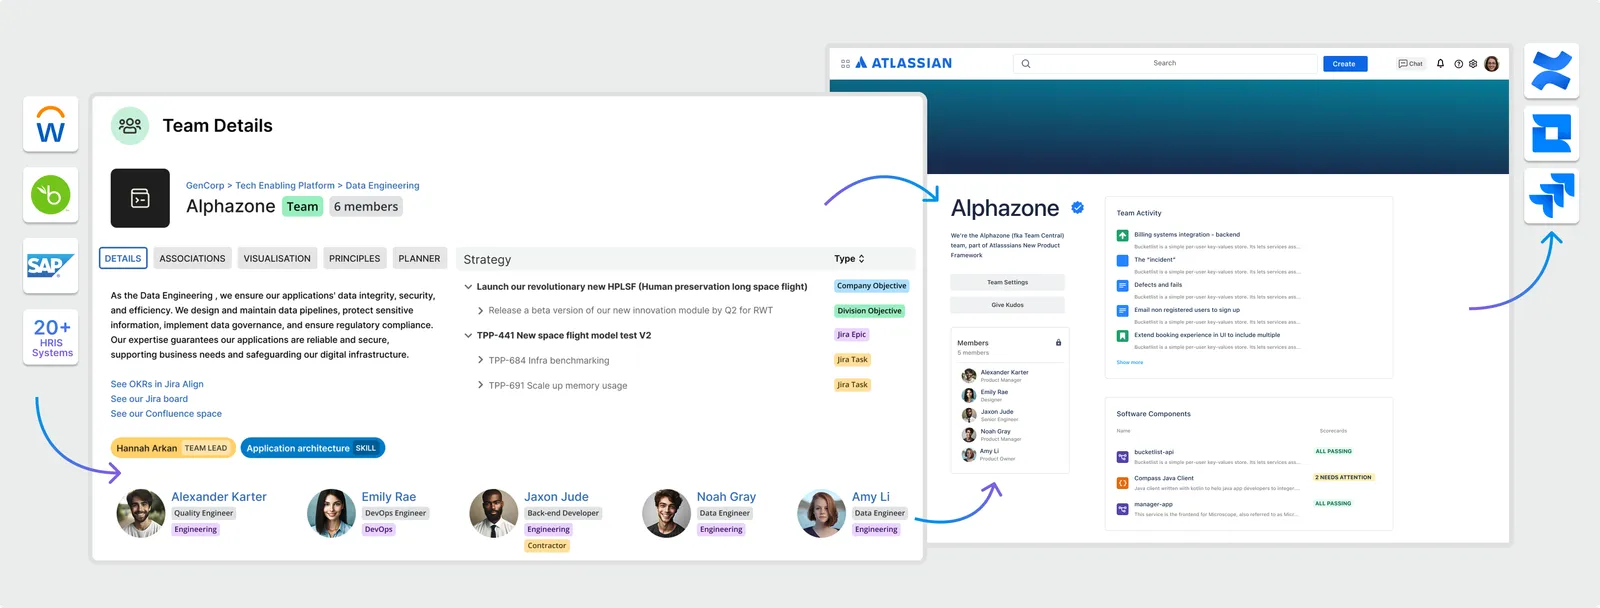Click the Hannah Arkan TEAM LEAD tag
Image resolution: width=1600 pixels, height=608 pixels.
173,448
